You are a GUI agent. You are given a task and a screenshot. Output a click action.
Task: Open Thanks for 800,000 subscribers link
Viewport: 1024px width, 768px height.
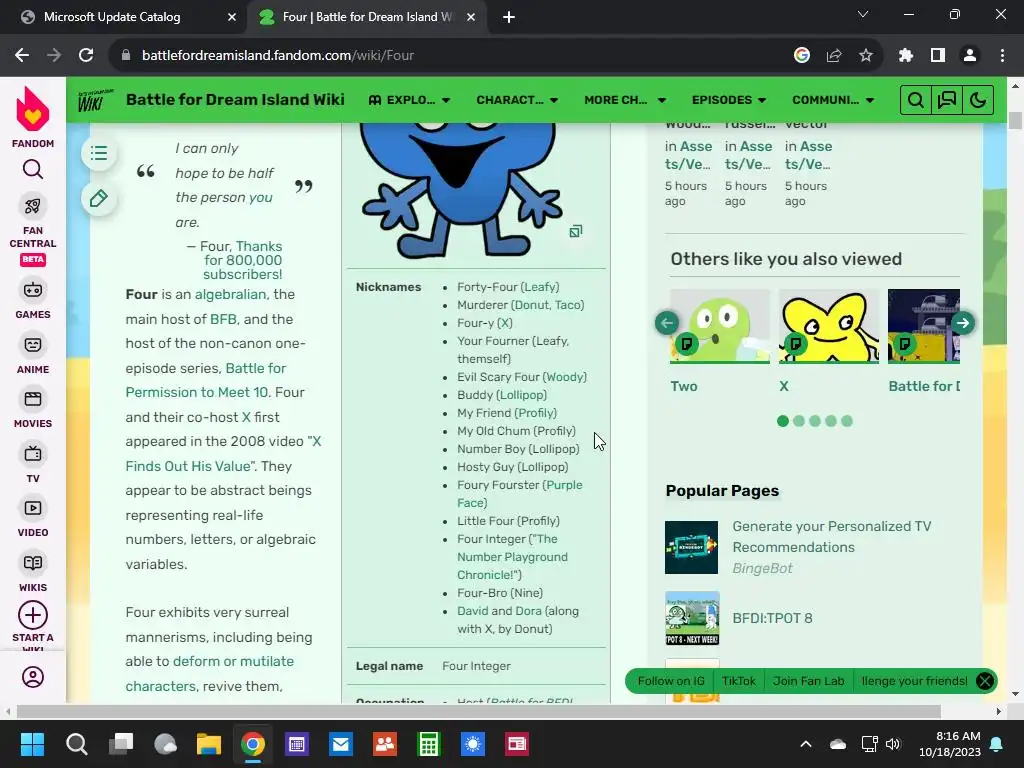point(242,261)
